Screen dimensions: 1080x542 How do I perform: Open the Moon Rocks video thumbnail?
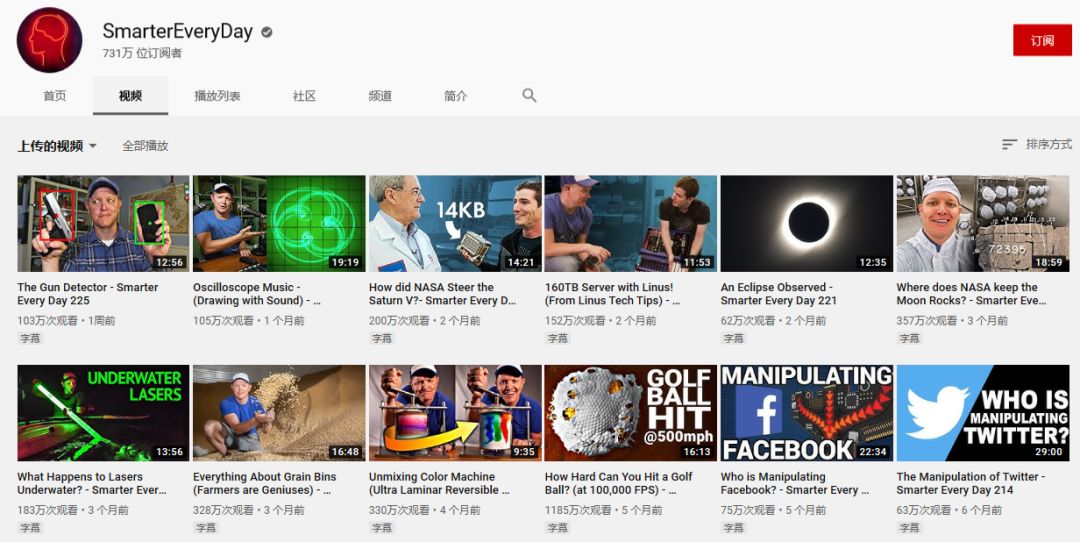[x=982, y=223]
